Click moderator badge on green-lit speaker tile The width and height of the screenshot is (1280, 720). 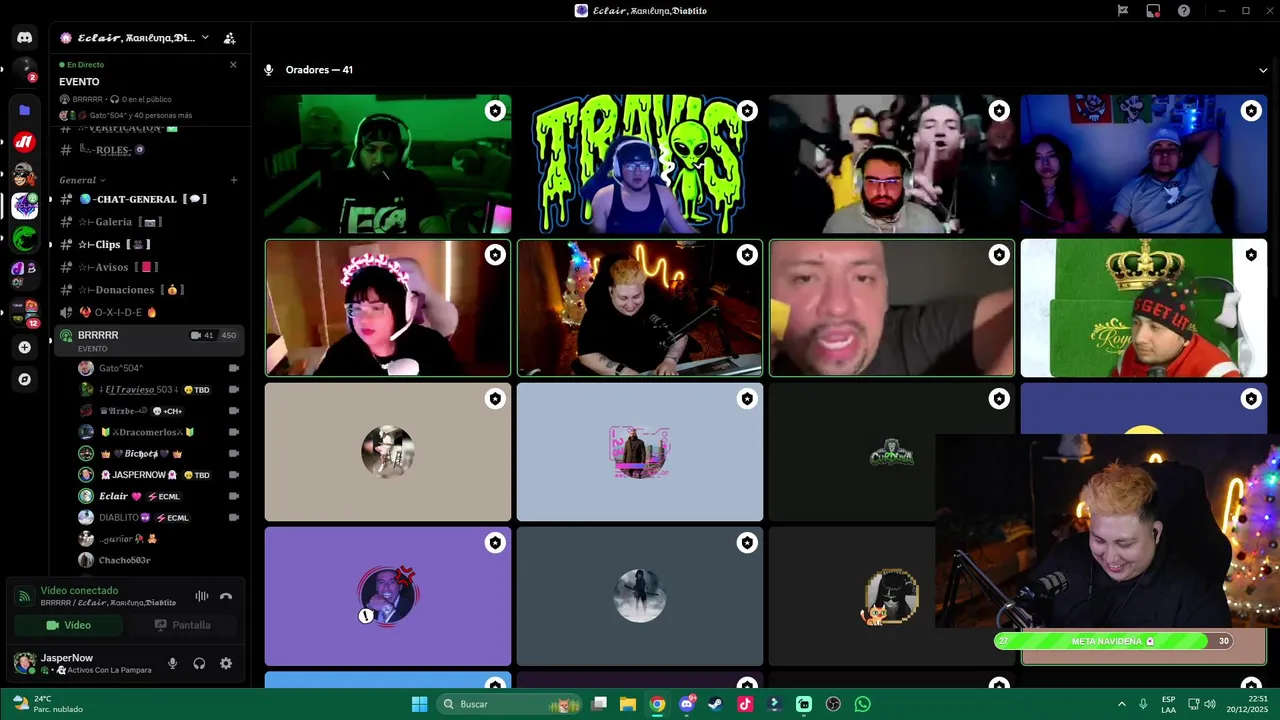click(x=495, y=111)
